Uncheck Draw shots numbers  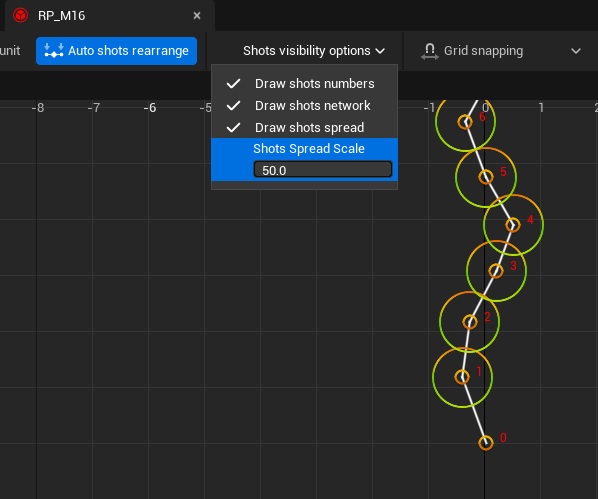pos(304,84)
